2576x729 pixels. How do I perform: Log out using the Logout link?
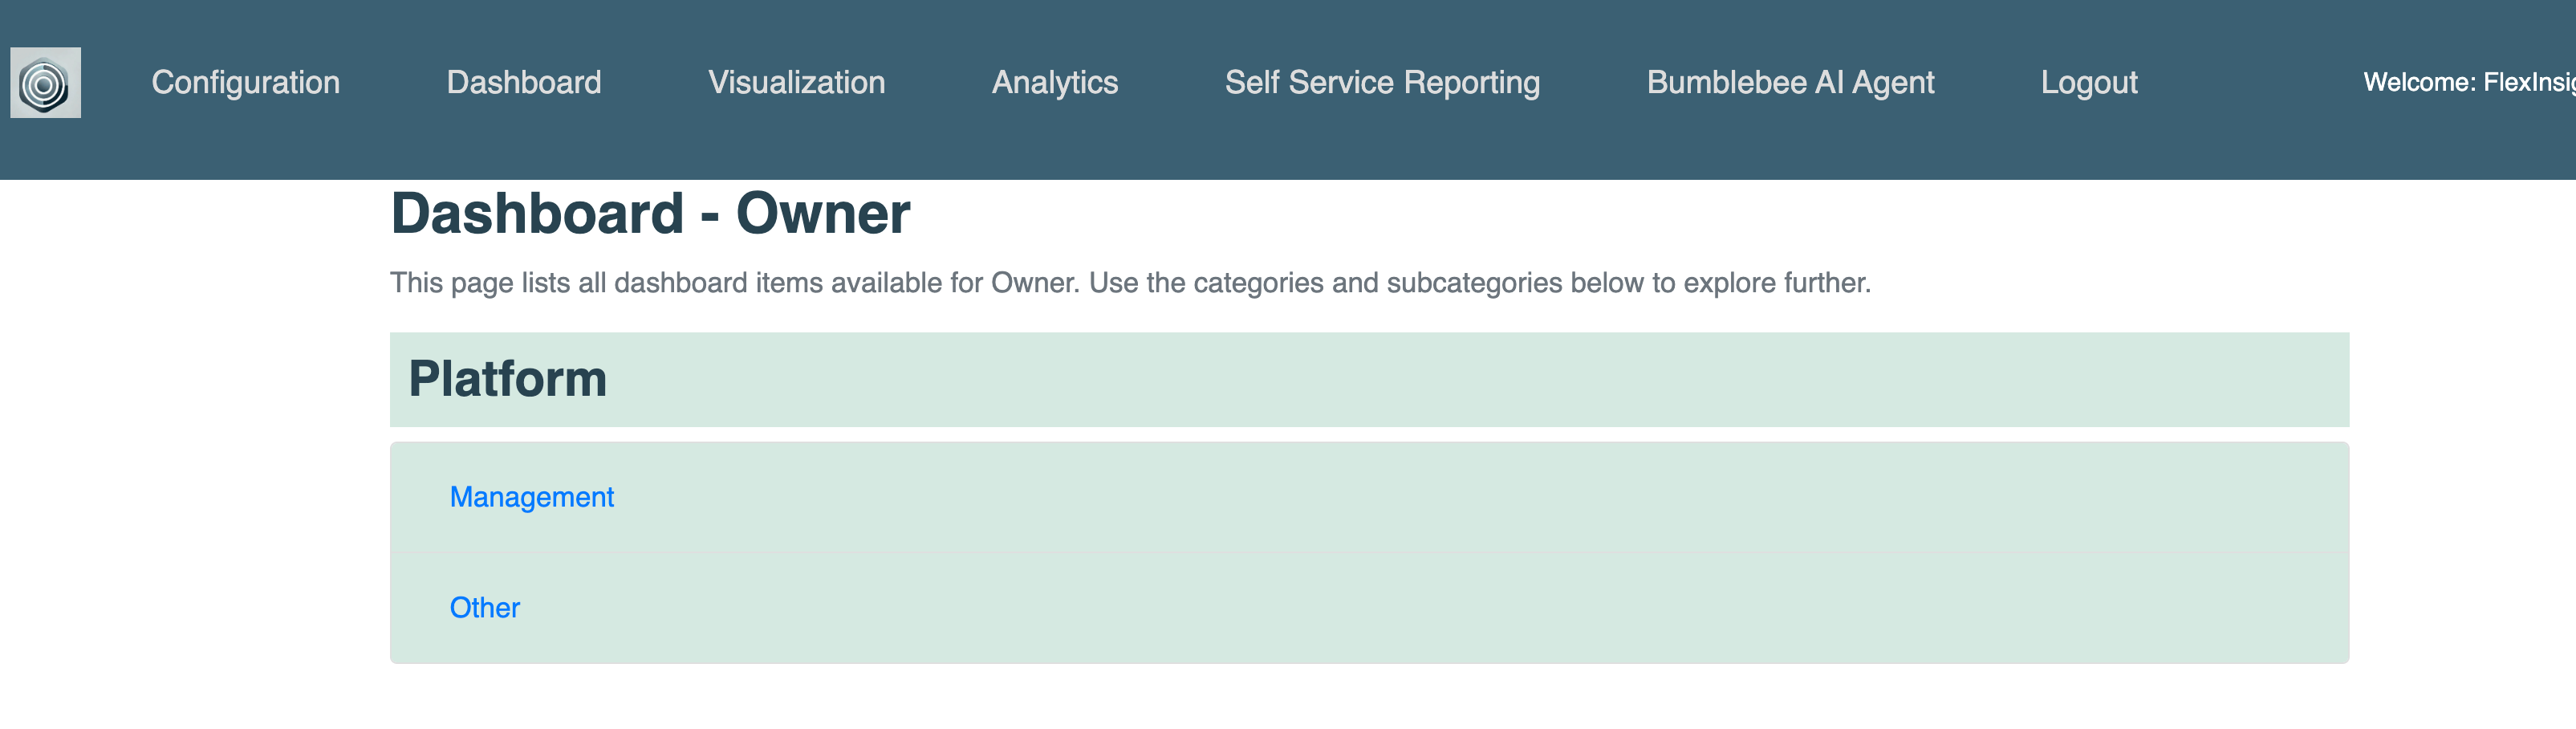(2089, 82)
